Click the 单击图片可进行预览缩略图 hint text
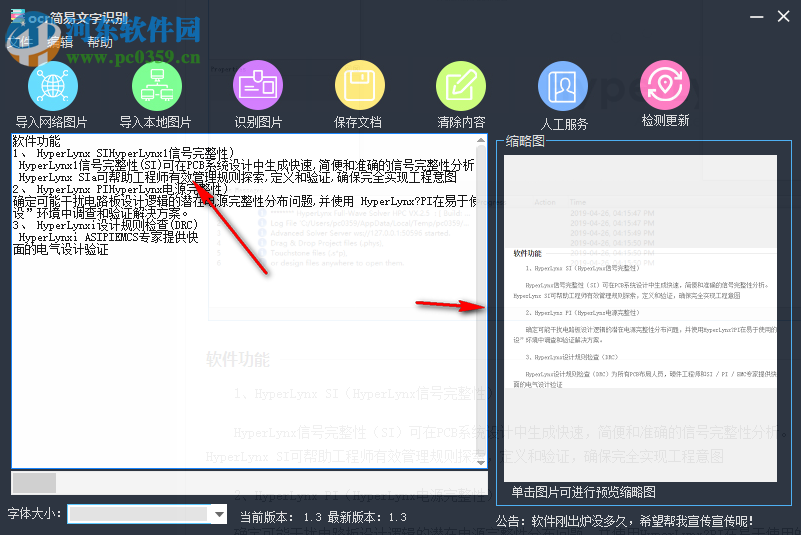This screenshot has width=801, height=535. coord(583,492)
